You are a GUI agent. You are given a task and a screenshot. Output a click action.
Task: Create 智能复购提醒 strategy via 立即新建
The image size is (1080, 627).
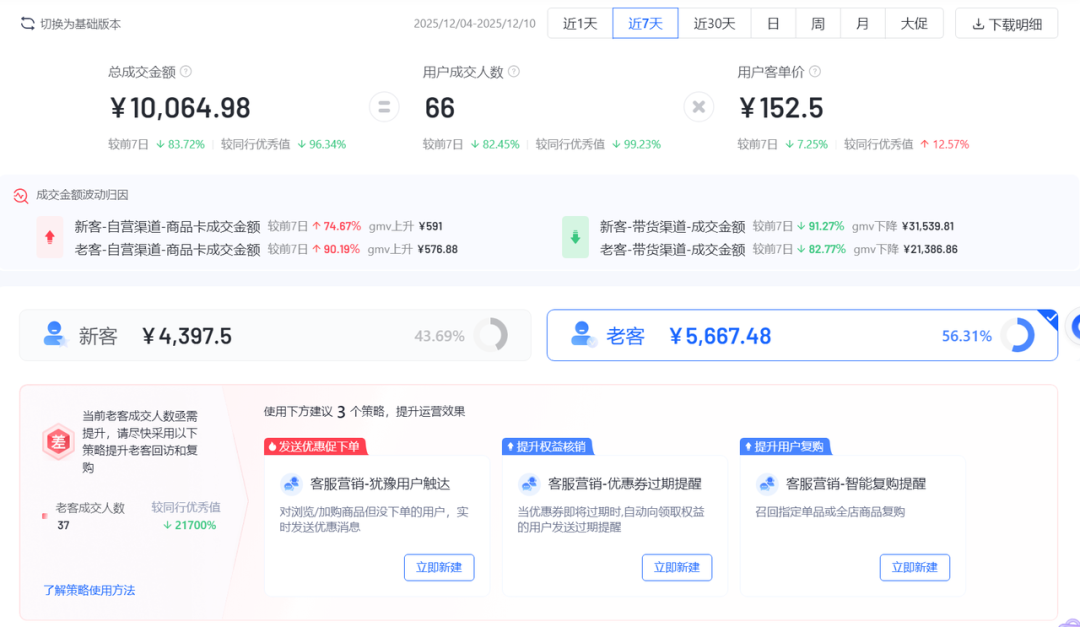point(914,567)
